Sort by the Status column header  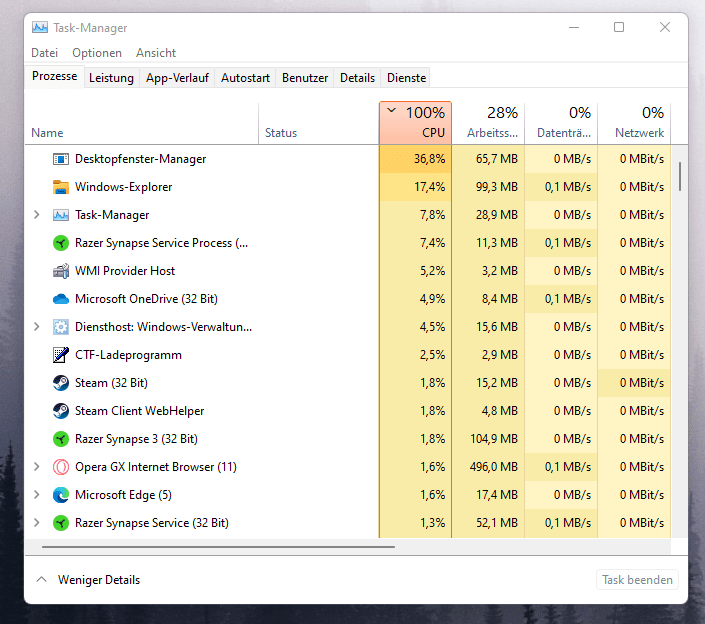(319, 124)
